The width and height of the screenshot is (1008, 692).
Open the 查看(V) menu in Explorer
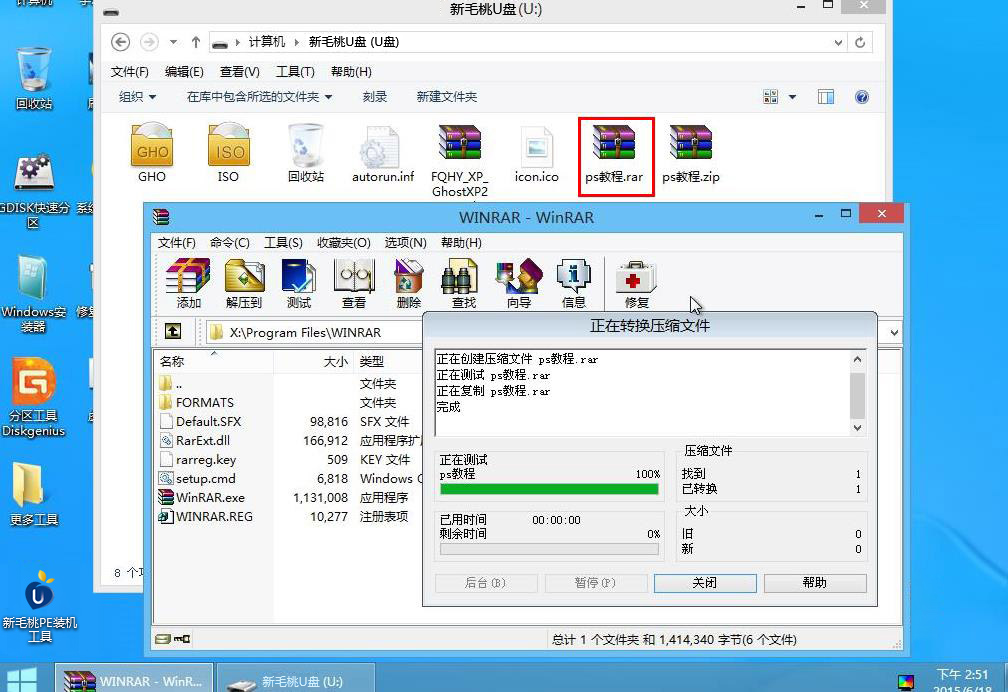coord(239,71)
